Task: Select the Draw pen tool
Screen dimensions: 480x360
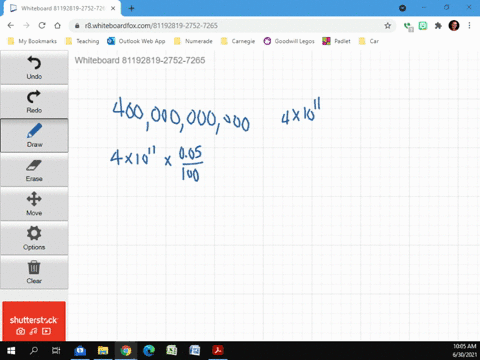Action: [34, 135]
